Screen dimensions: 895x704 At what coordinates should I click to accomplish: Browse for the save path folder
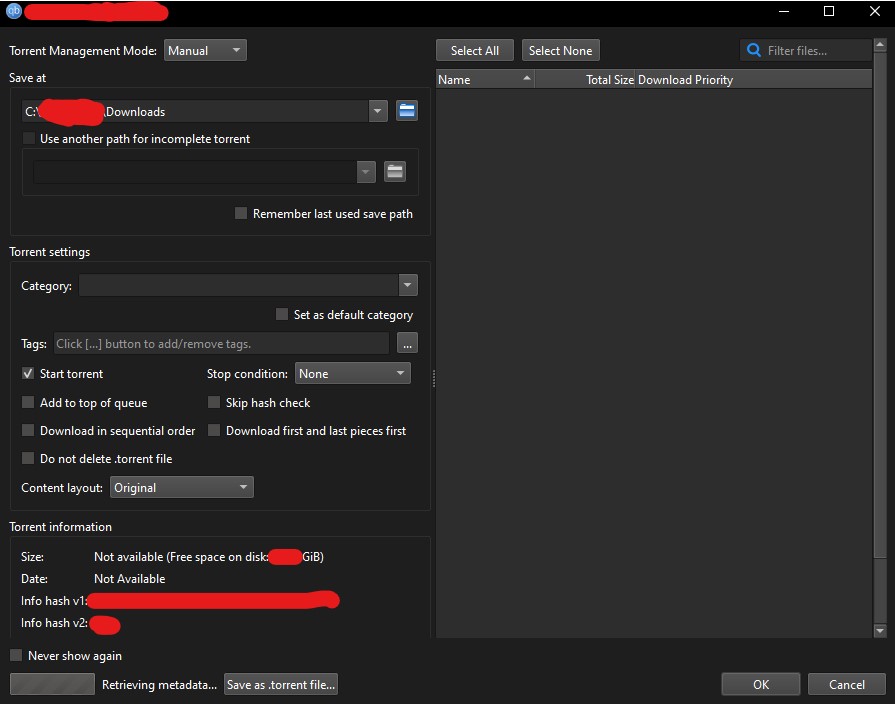click(x=406, y=111)
